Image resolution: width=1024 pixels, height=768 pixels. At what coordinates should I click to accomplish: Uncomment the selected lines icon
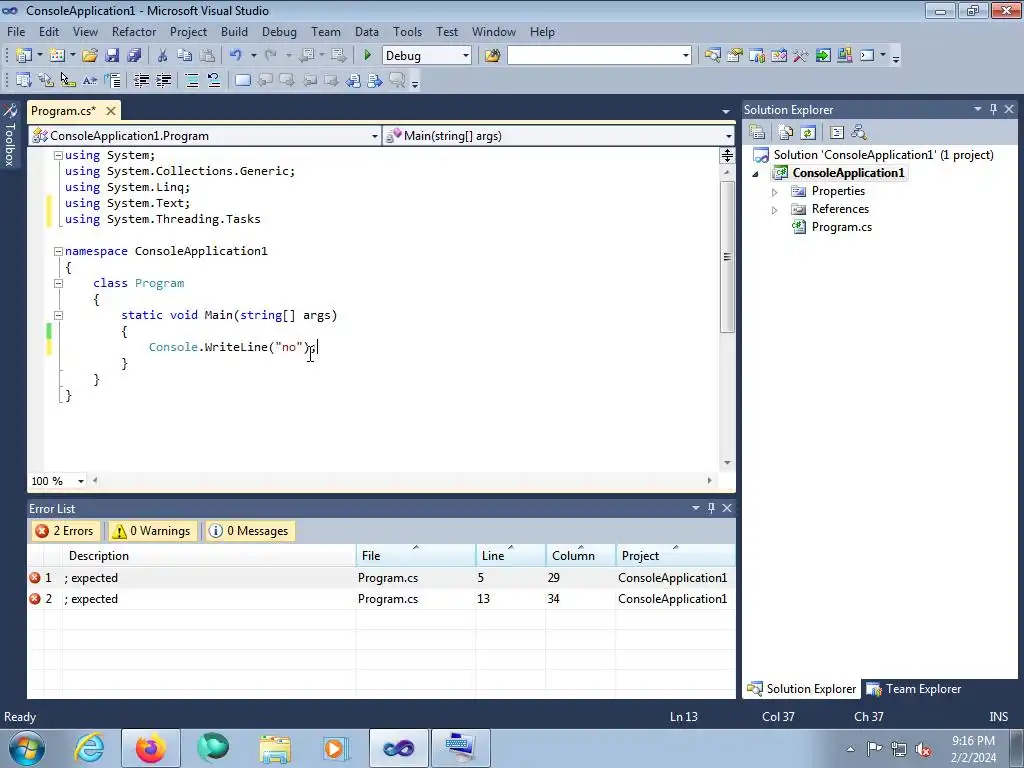(x=214, y=80)
